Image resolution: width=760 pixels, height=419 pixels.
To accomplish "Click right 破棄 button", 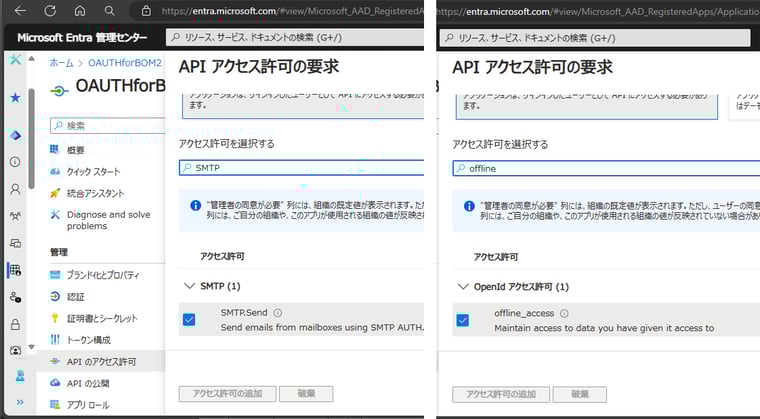I will 580,394.
